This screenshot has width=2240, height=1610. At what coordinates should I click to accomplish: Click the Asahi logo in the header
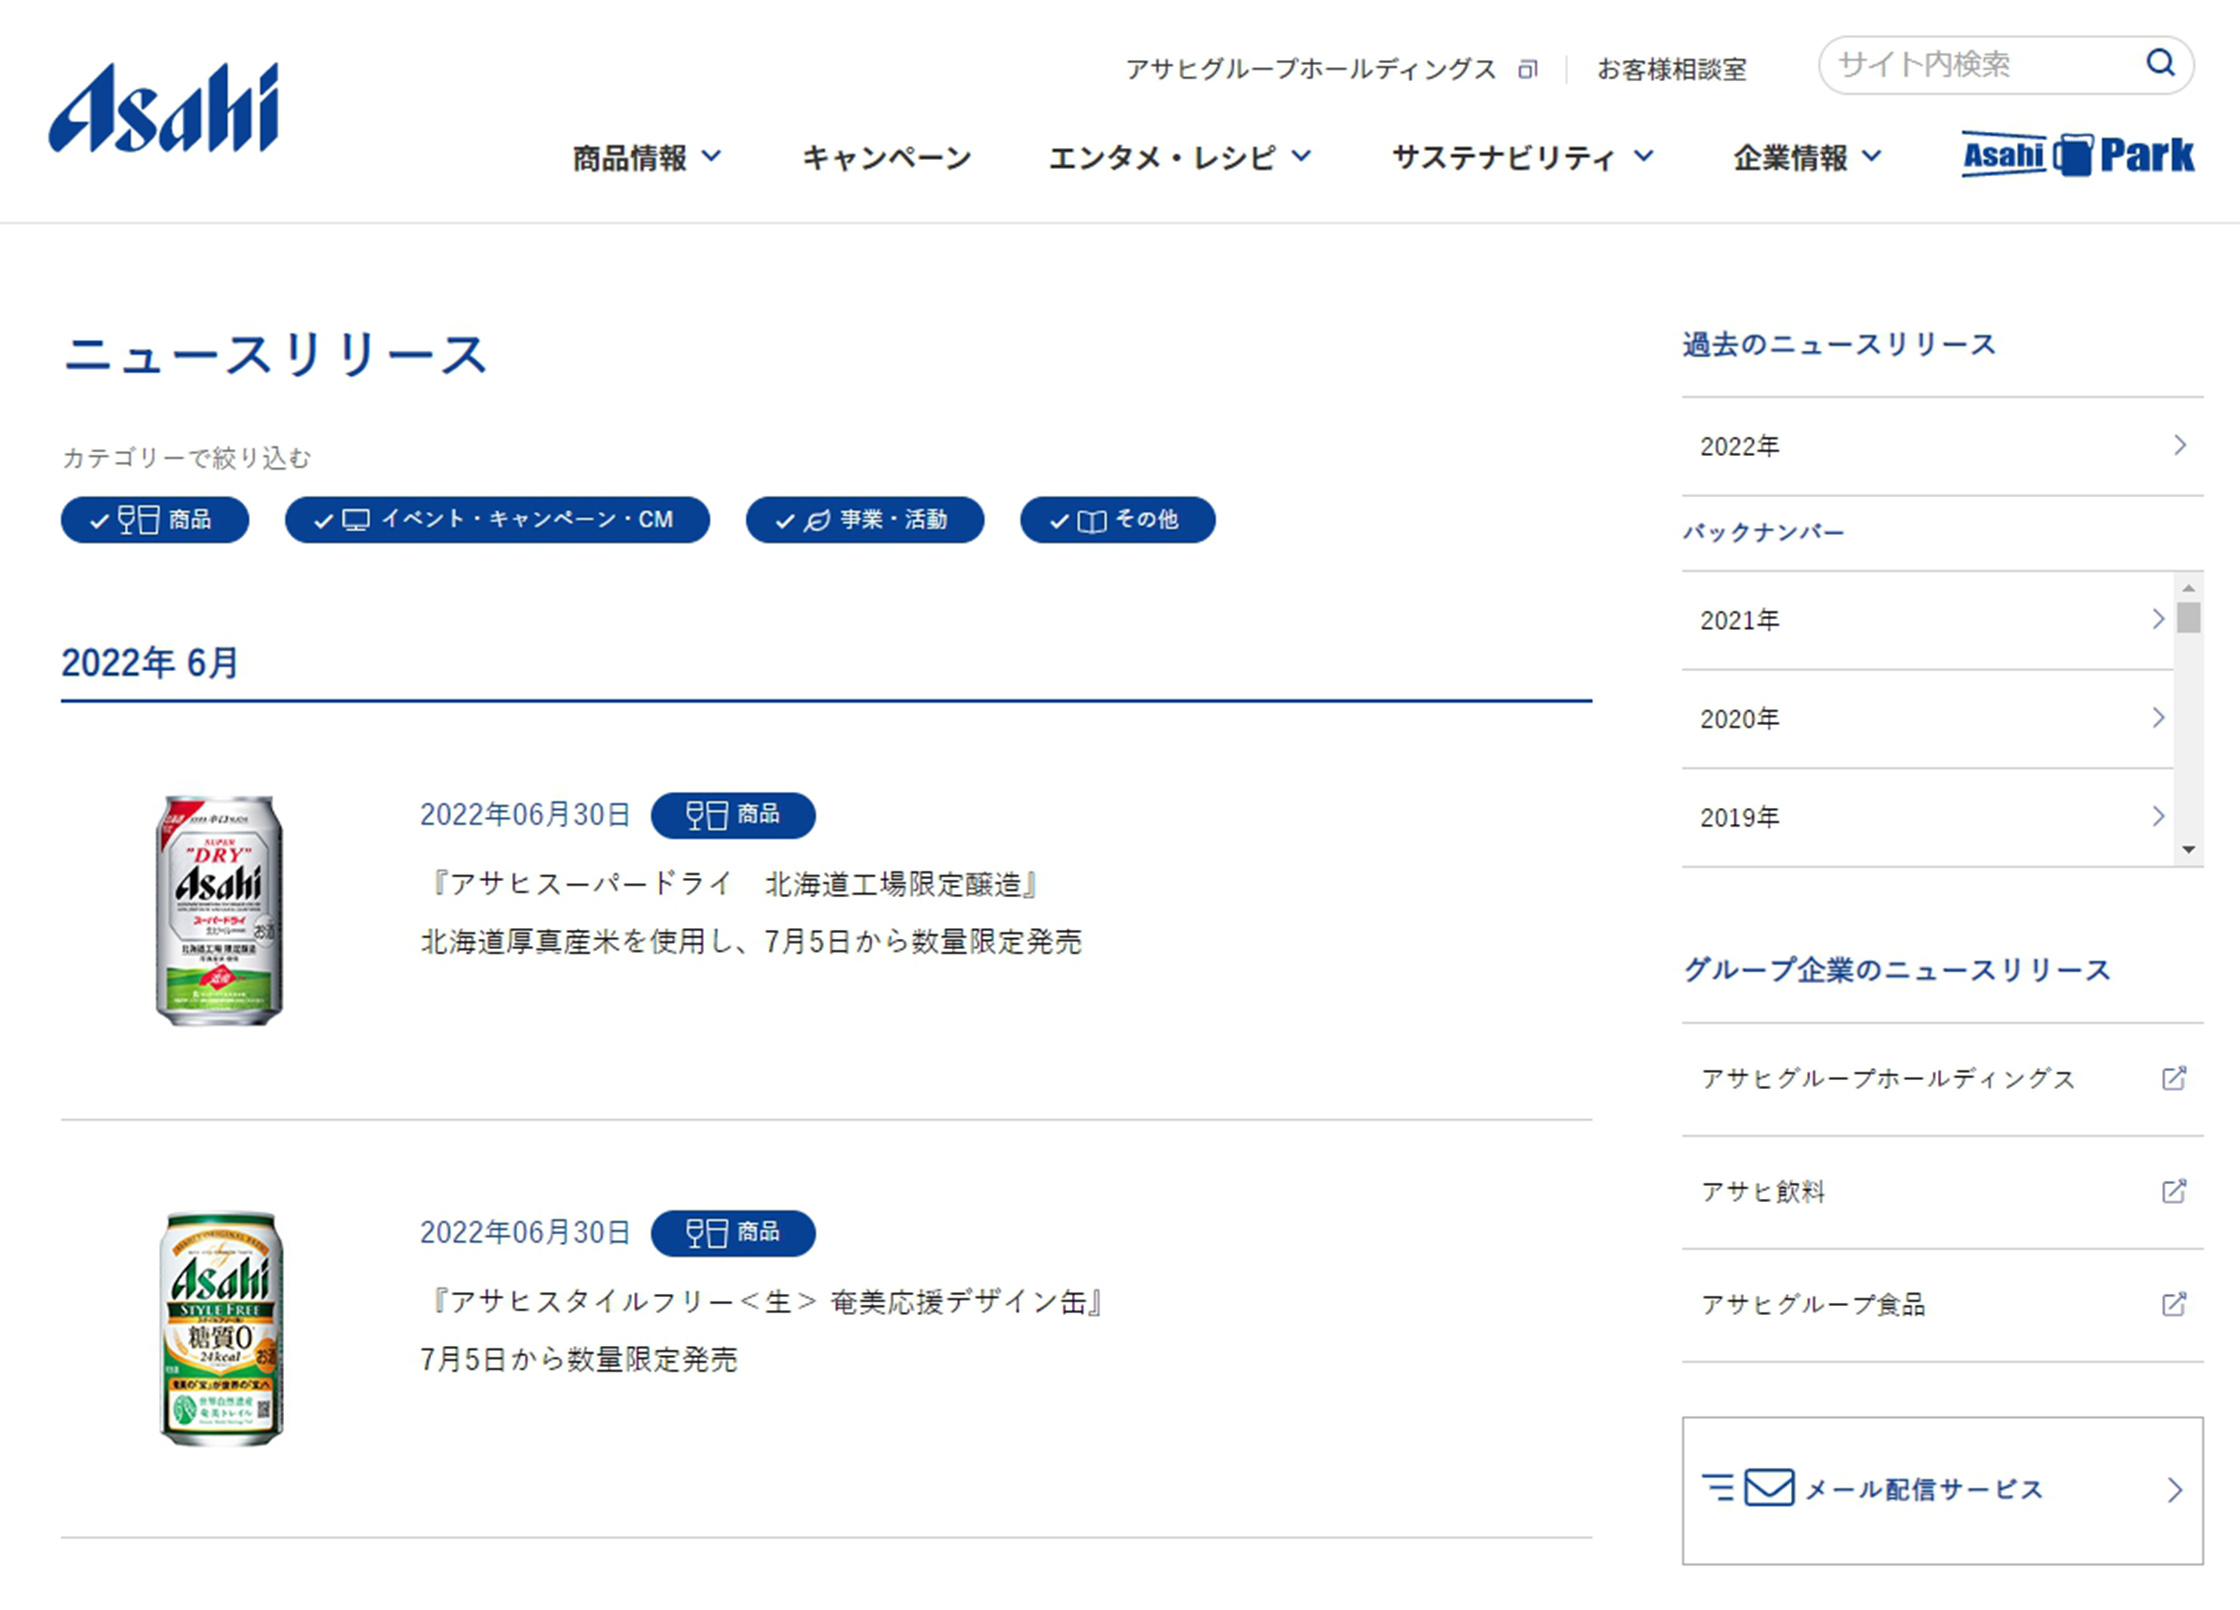point(164,108)
